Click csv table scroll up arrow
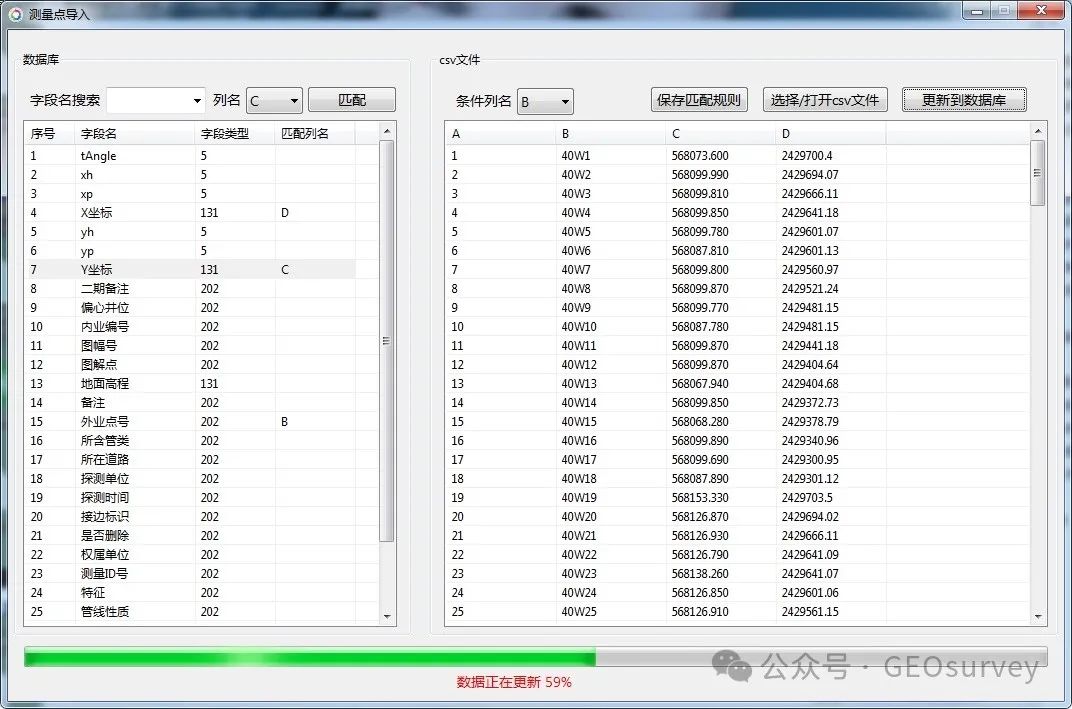Image resolution: width=1072 pixels, height=709 pixels. 1038,131
